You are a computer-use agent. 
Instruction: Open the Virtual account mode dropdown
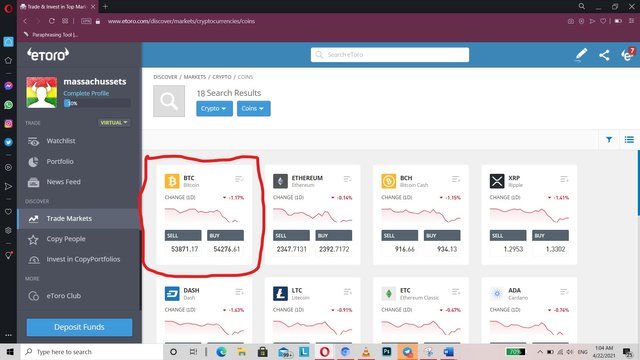tap(114, 122)
